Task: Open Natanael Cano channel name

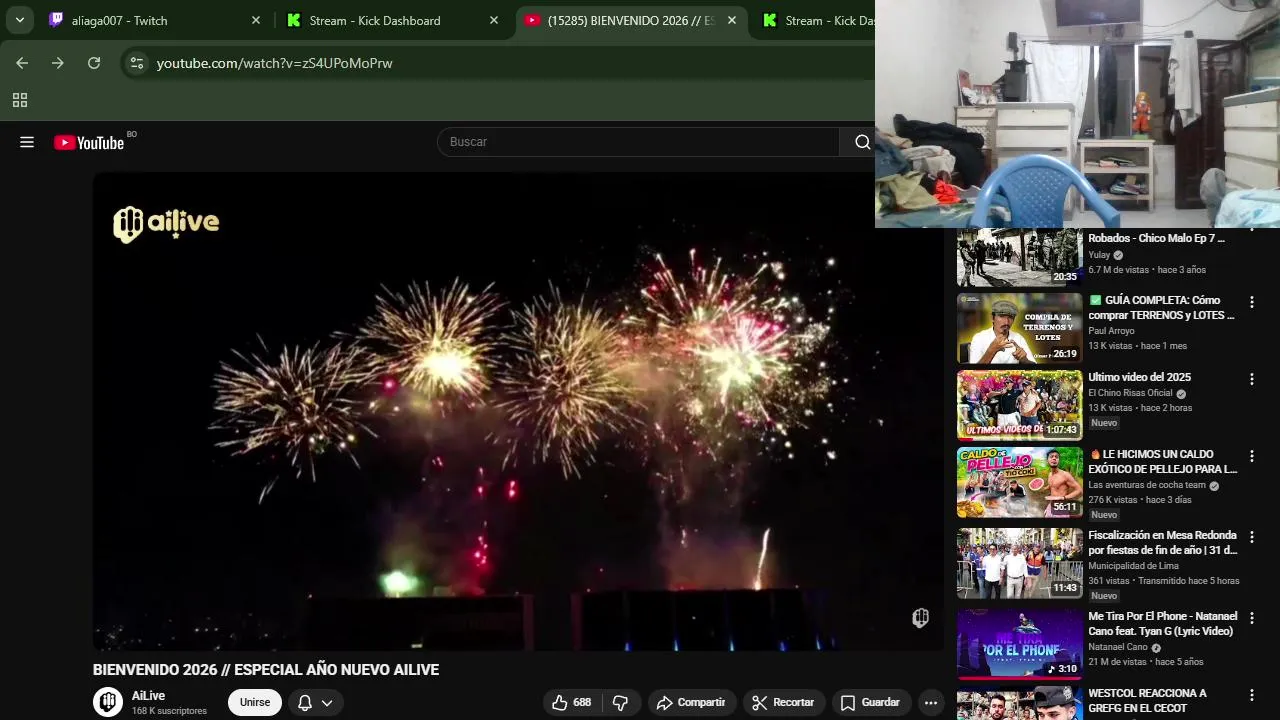Action: click(x=1118, y=647)
